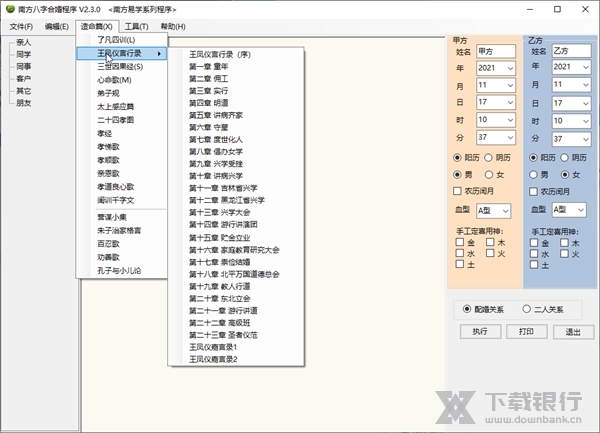Image resolution: width=600 pixels, height=433 pixels.
Task: Check 农历闰月 in 乙方 panel
Action: (x=533, y=191)
